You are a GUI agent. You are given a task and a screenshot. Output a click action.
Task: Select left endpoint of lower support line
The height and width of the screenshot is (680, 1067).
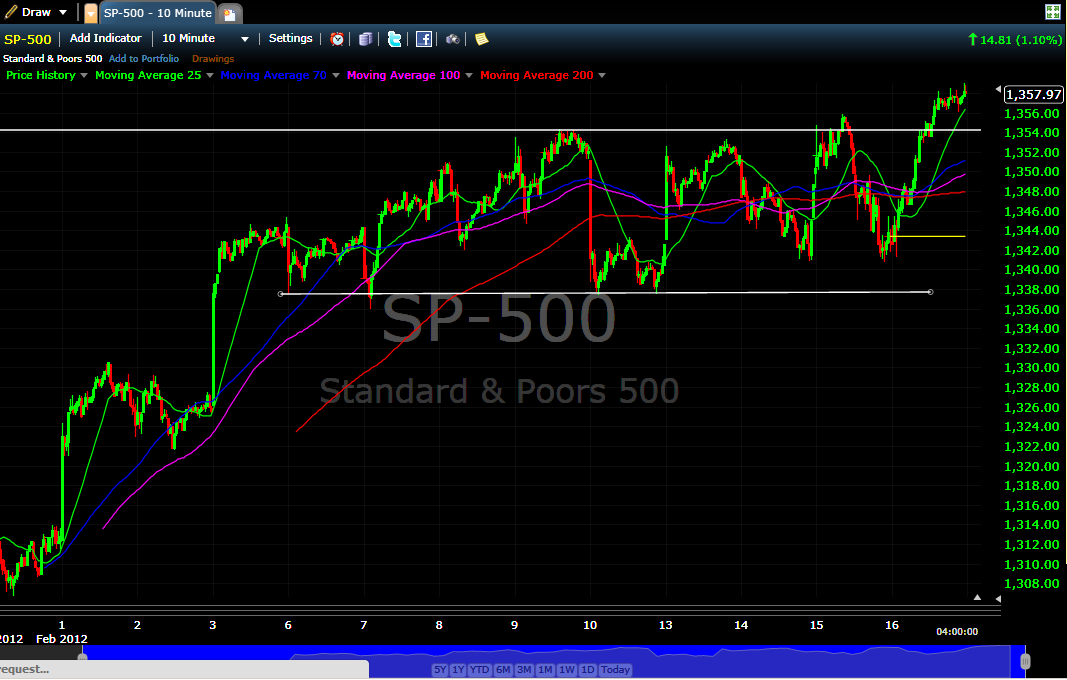280,294
